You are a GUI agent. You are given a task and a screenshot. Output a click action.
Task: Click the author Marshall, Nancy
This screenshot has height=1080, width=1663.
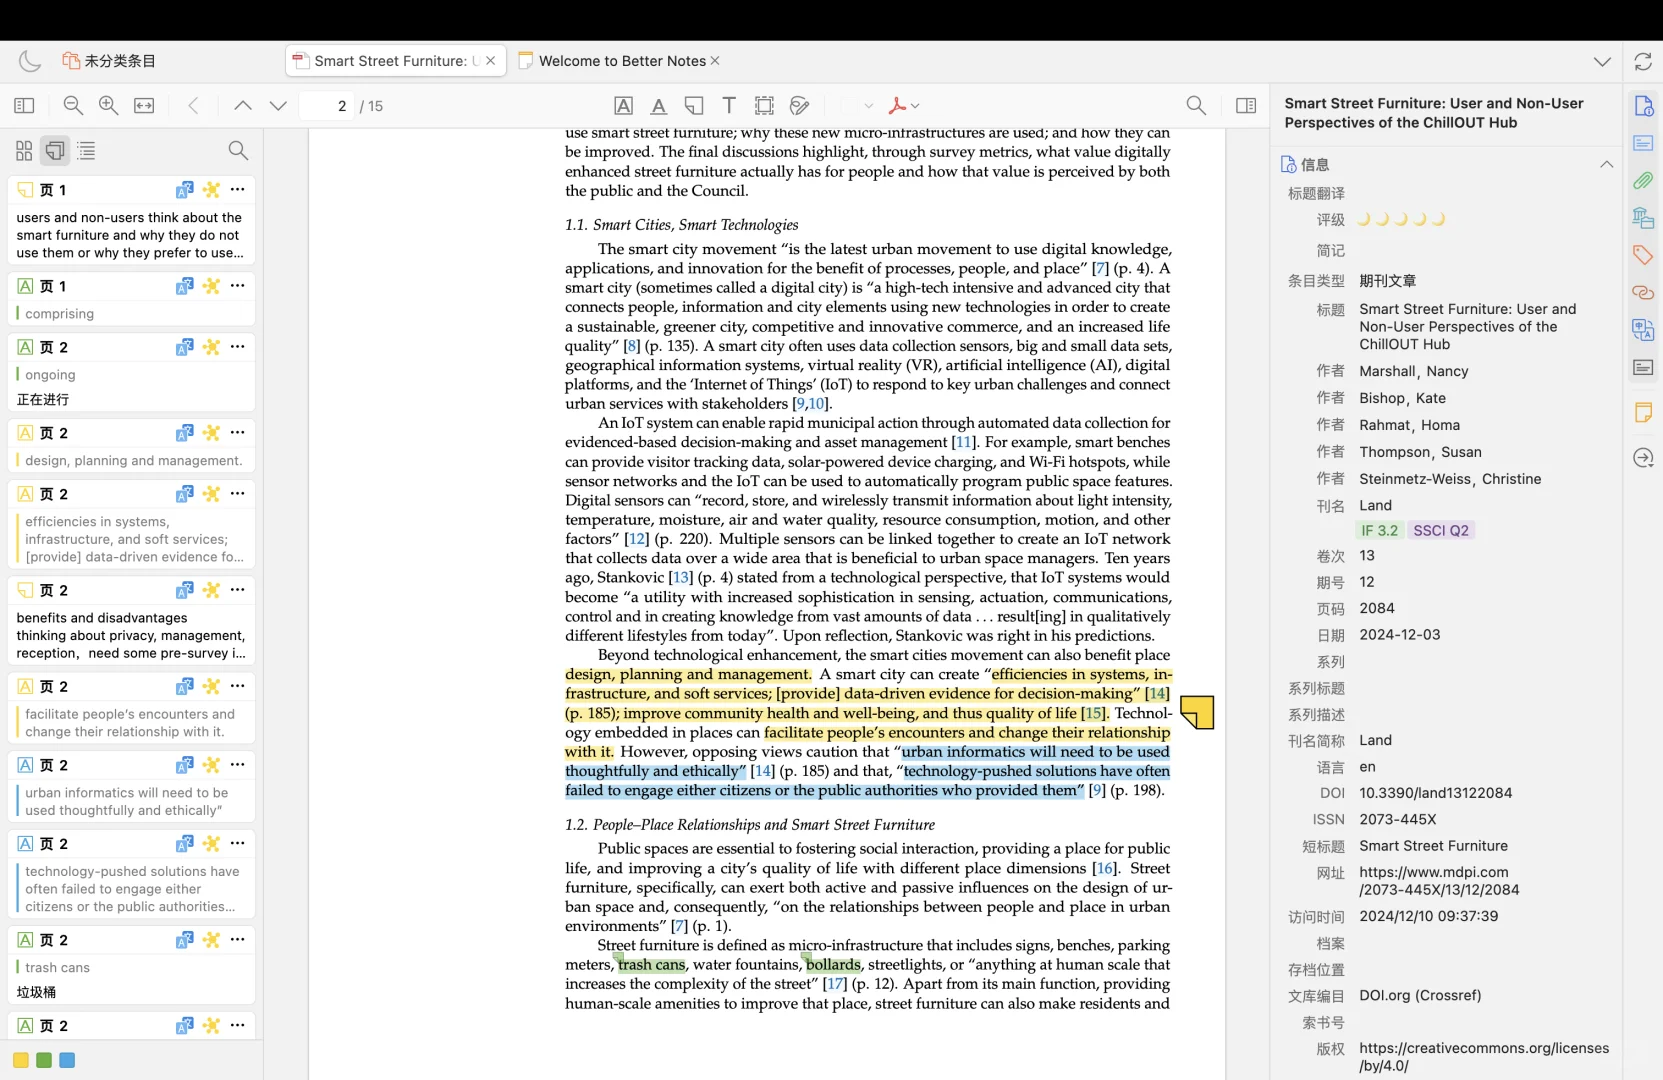[x=1413, y=371]
